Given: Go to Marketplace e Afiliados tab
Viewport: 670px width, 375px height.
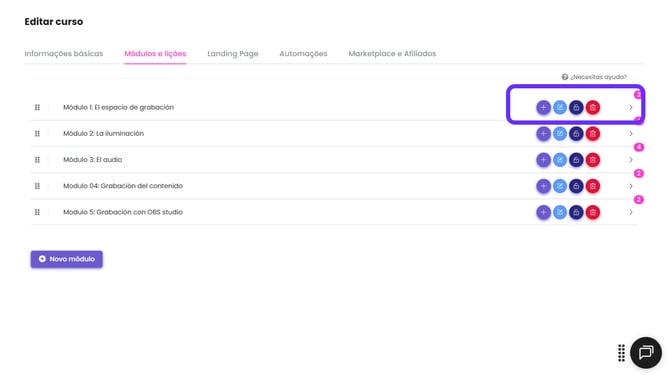Looking at the screenshot, I should tap(392, 54).
